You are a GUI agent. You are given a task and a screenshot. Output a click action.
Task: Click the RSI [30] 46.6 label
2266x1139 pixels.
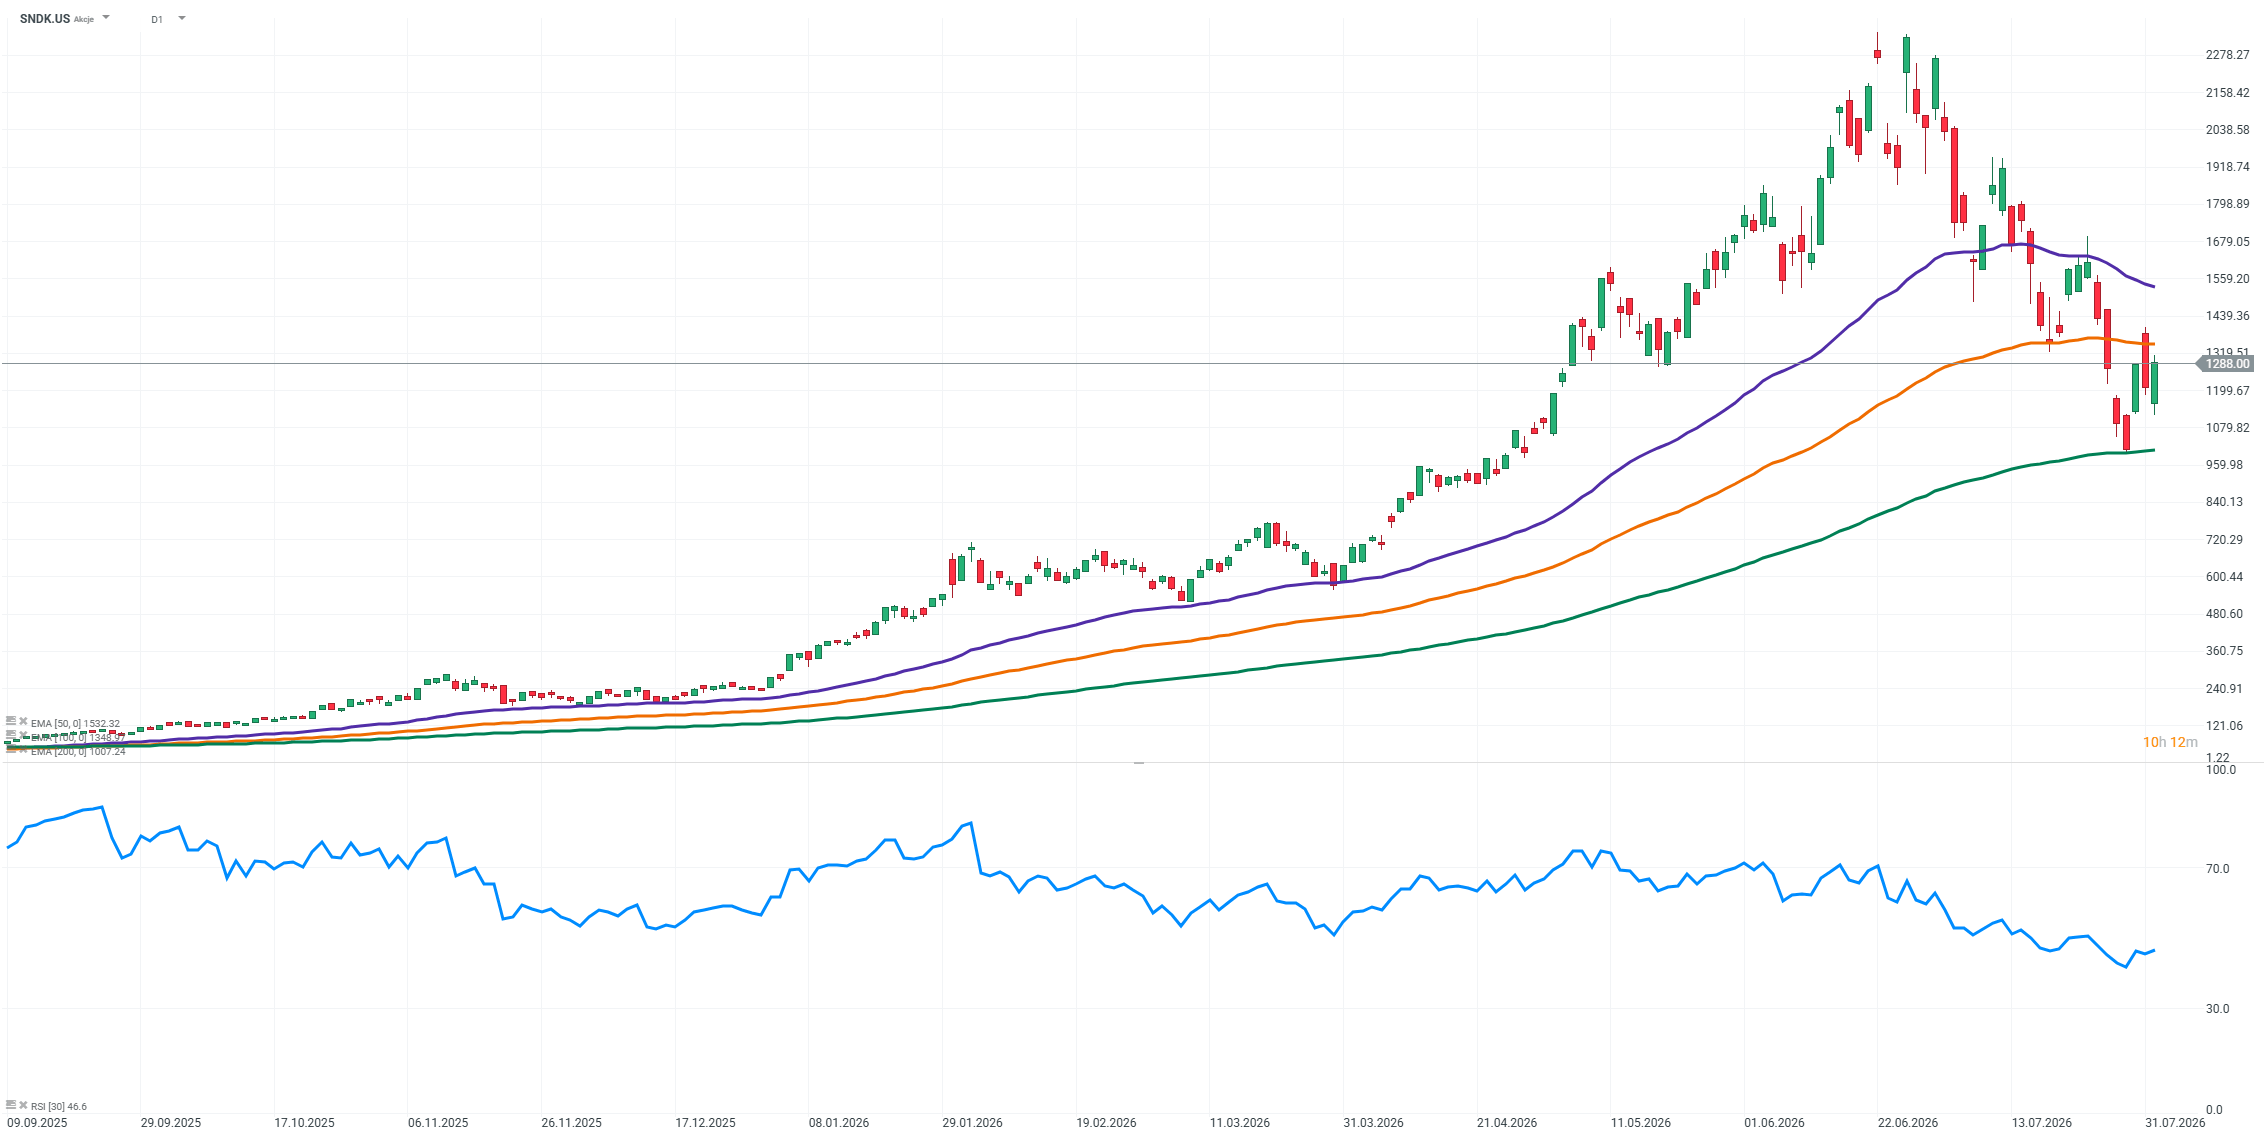[x=59, y=1106]
